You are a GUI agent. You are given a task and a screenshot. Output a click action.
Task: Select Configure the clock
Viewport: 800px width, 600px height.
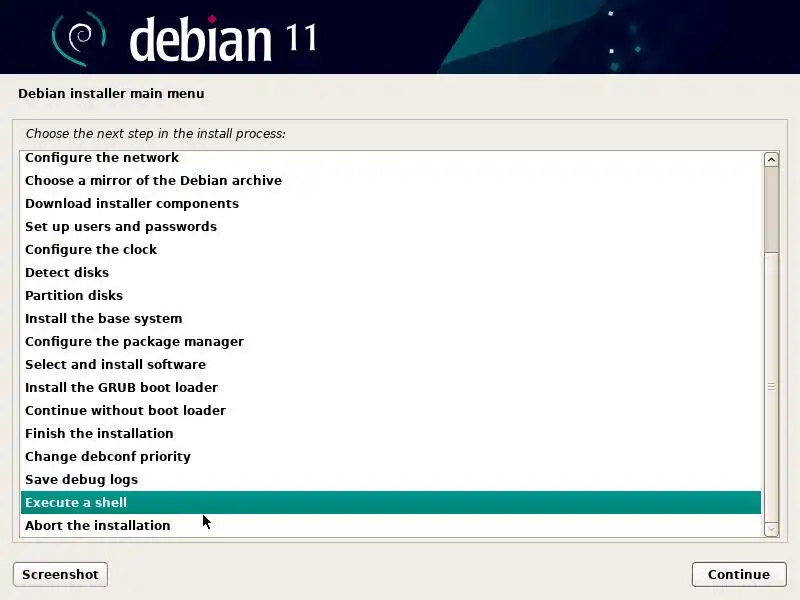pyautogui.click(x=390, y=249)
